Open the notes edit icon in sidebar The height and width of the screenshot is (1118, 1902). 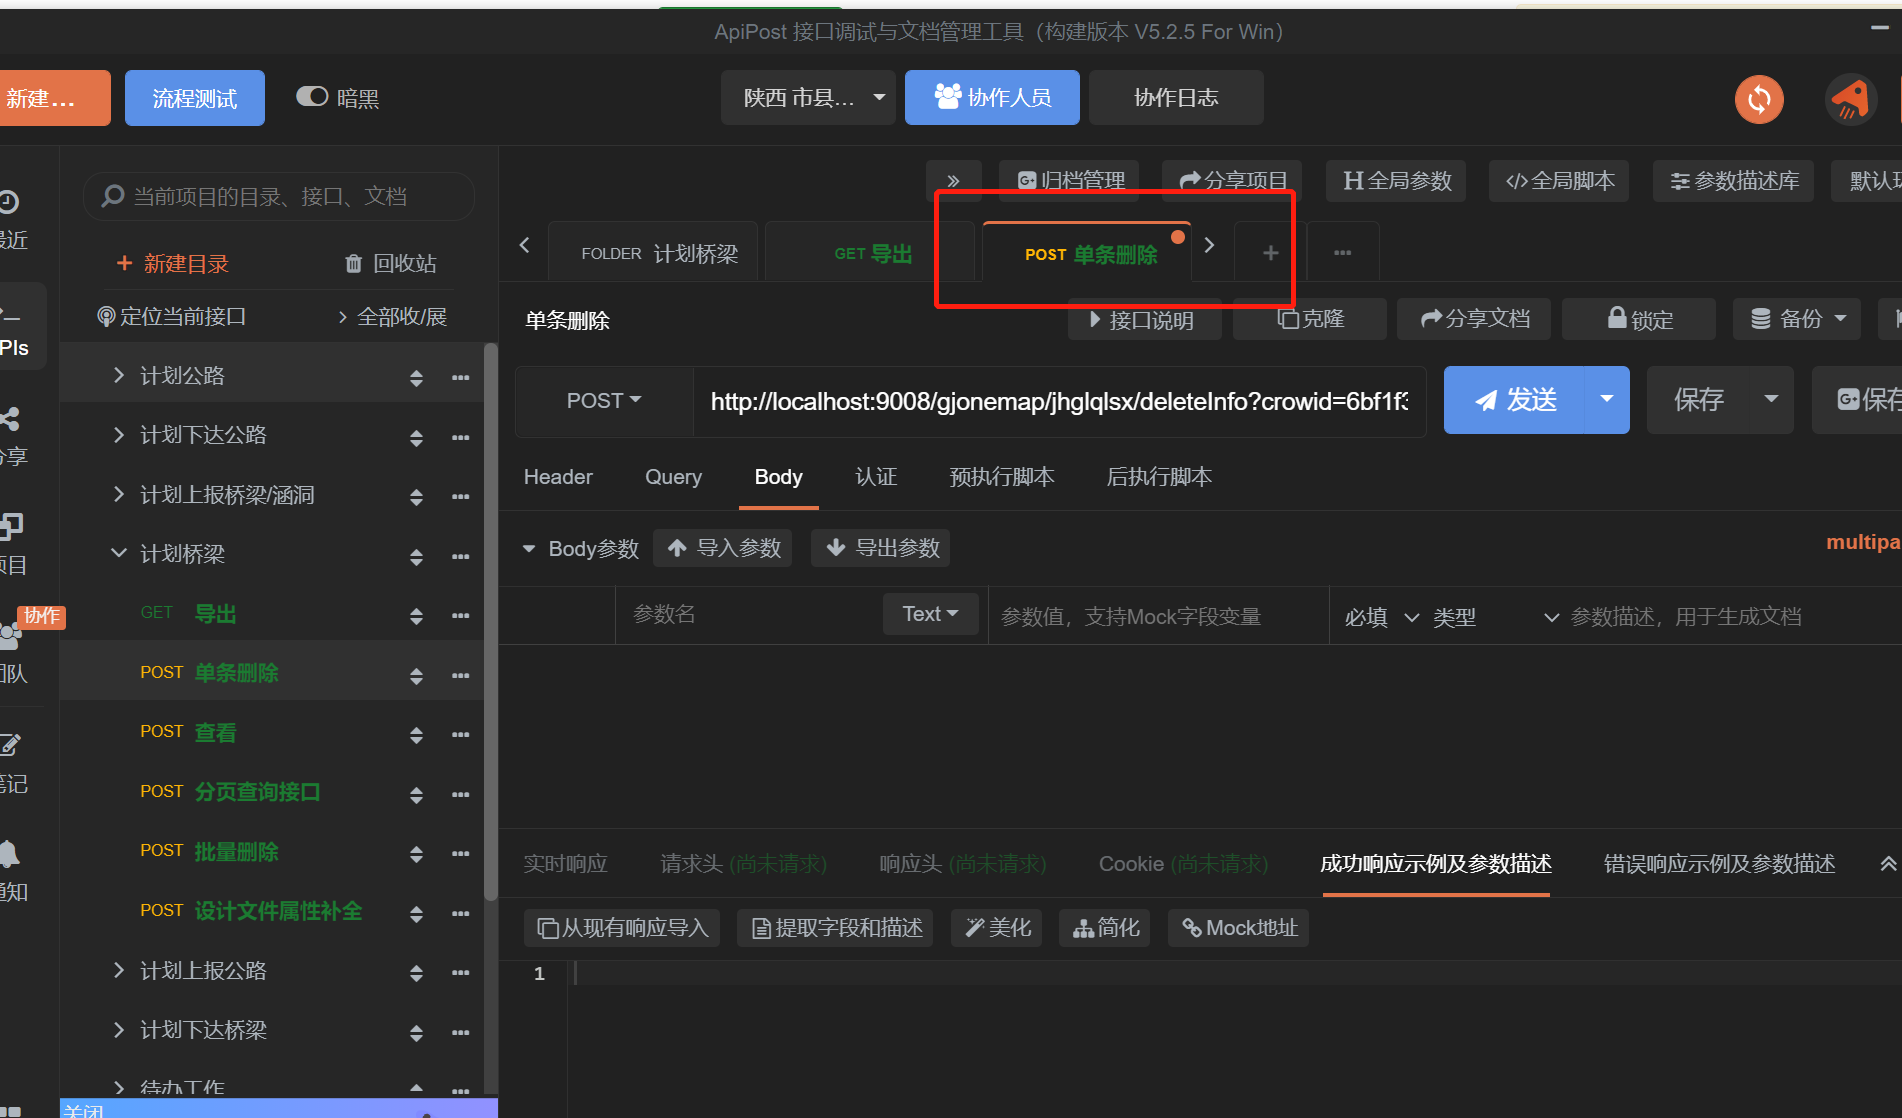[11, 744]
